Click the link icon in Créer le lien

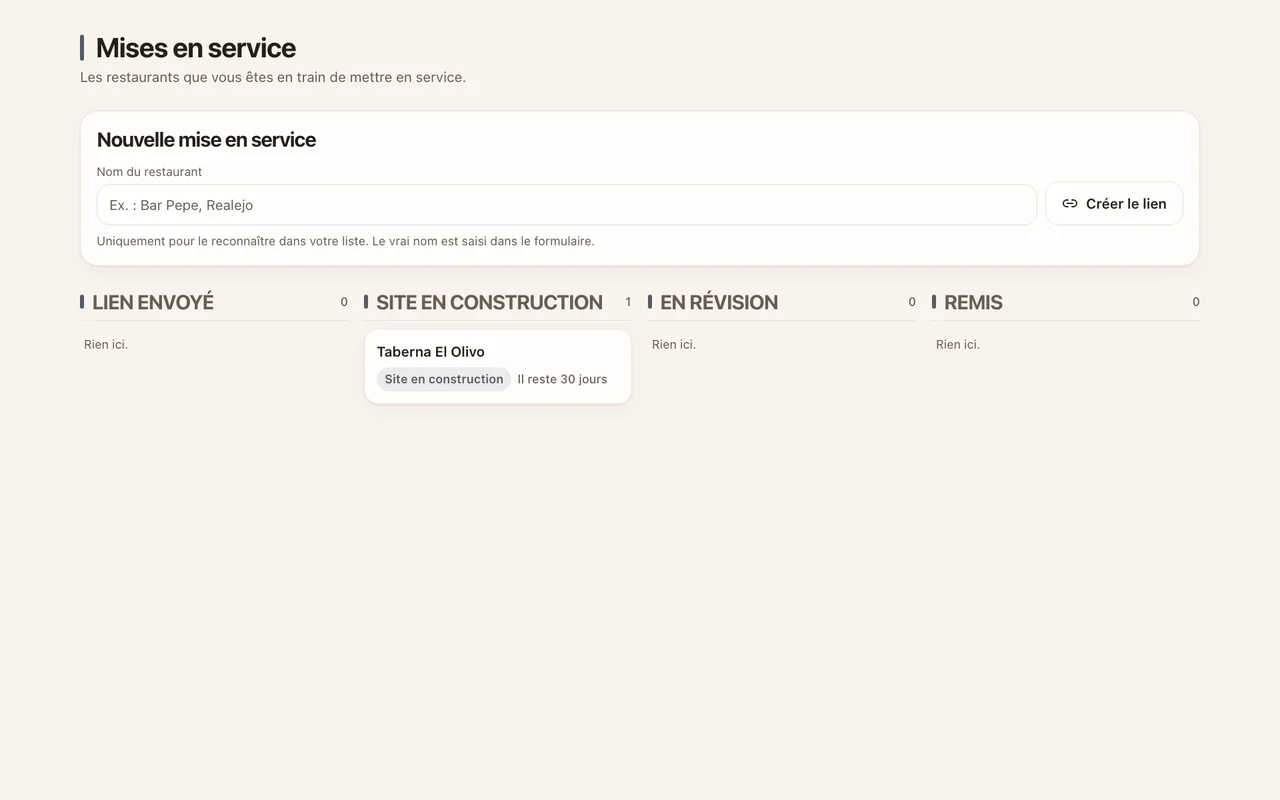click(1070, 204)
